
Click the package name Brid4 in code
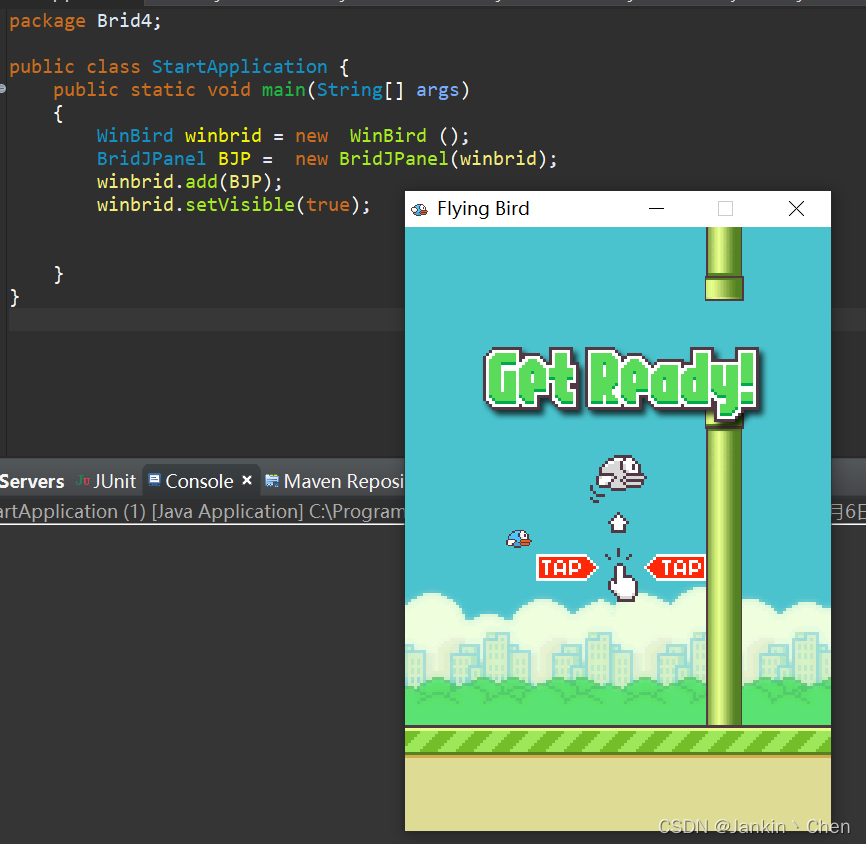pos(125,21)
